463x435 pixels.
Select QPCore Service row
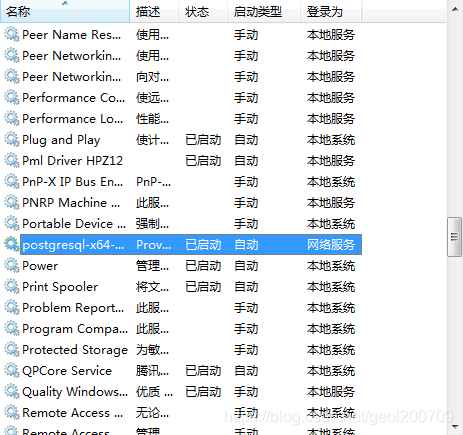pyautogui.click(x=180, y=371)
